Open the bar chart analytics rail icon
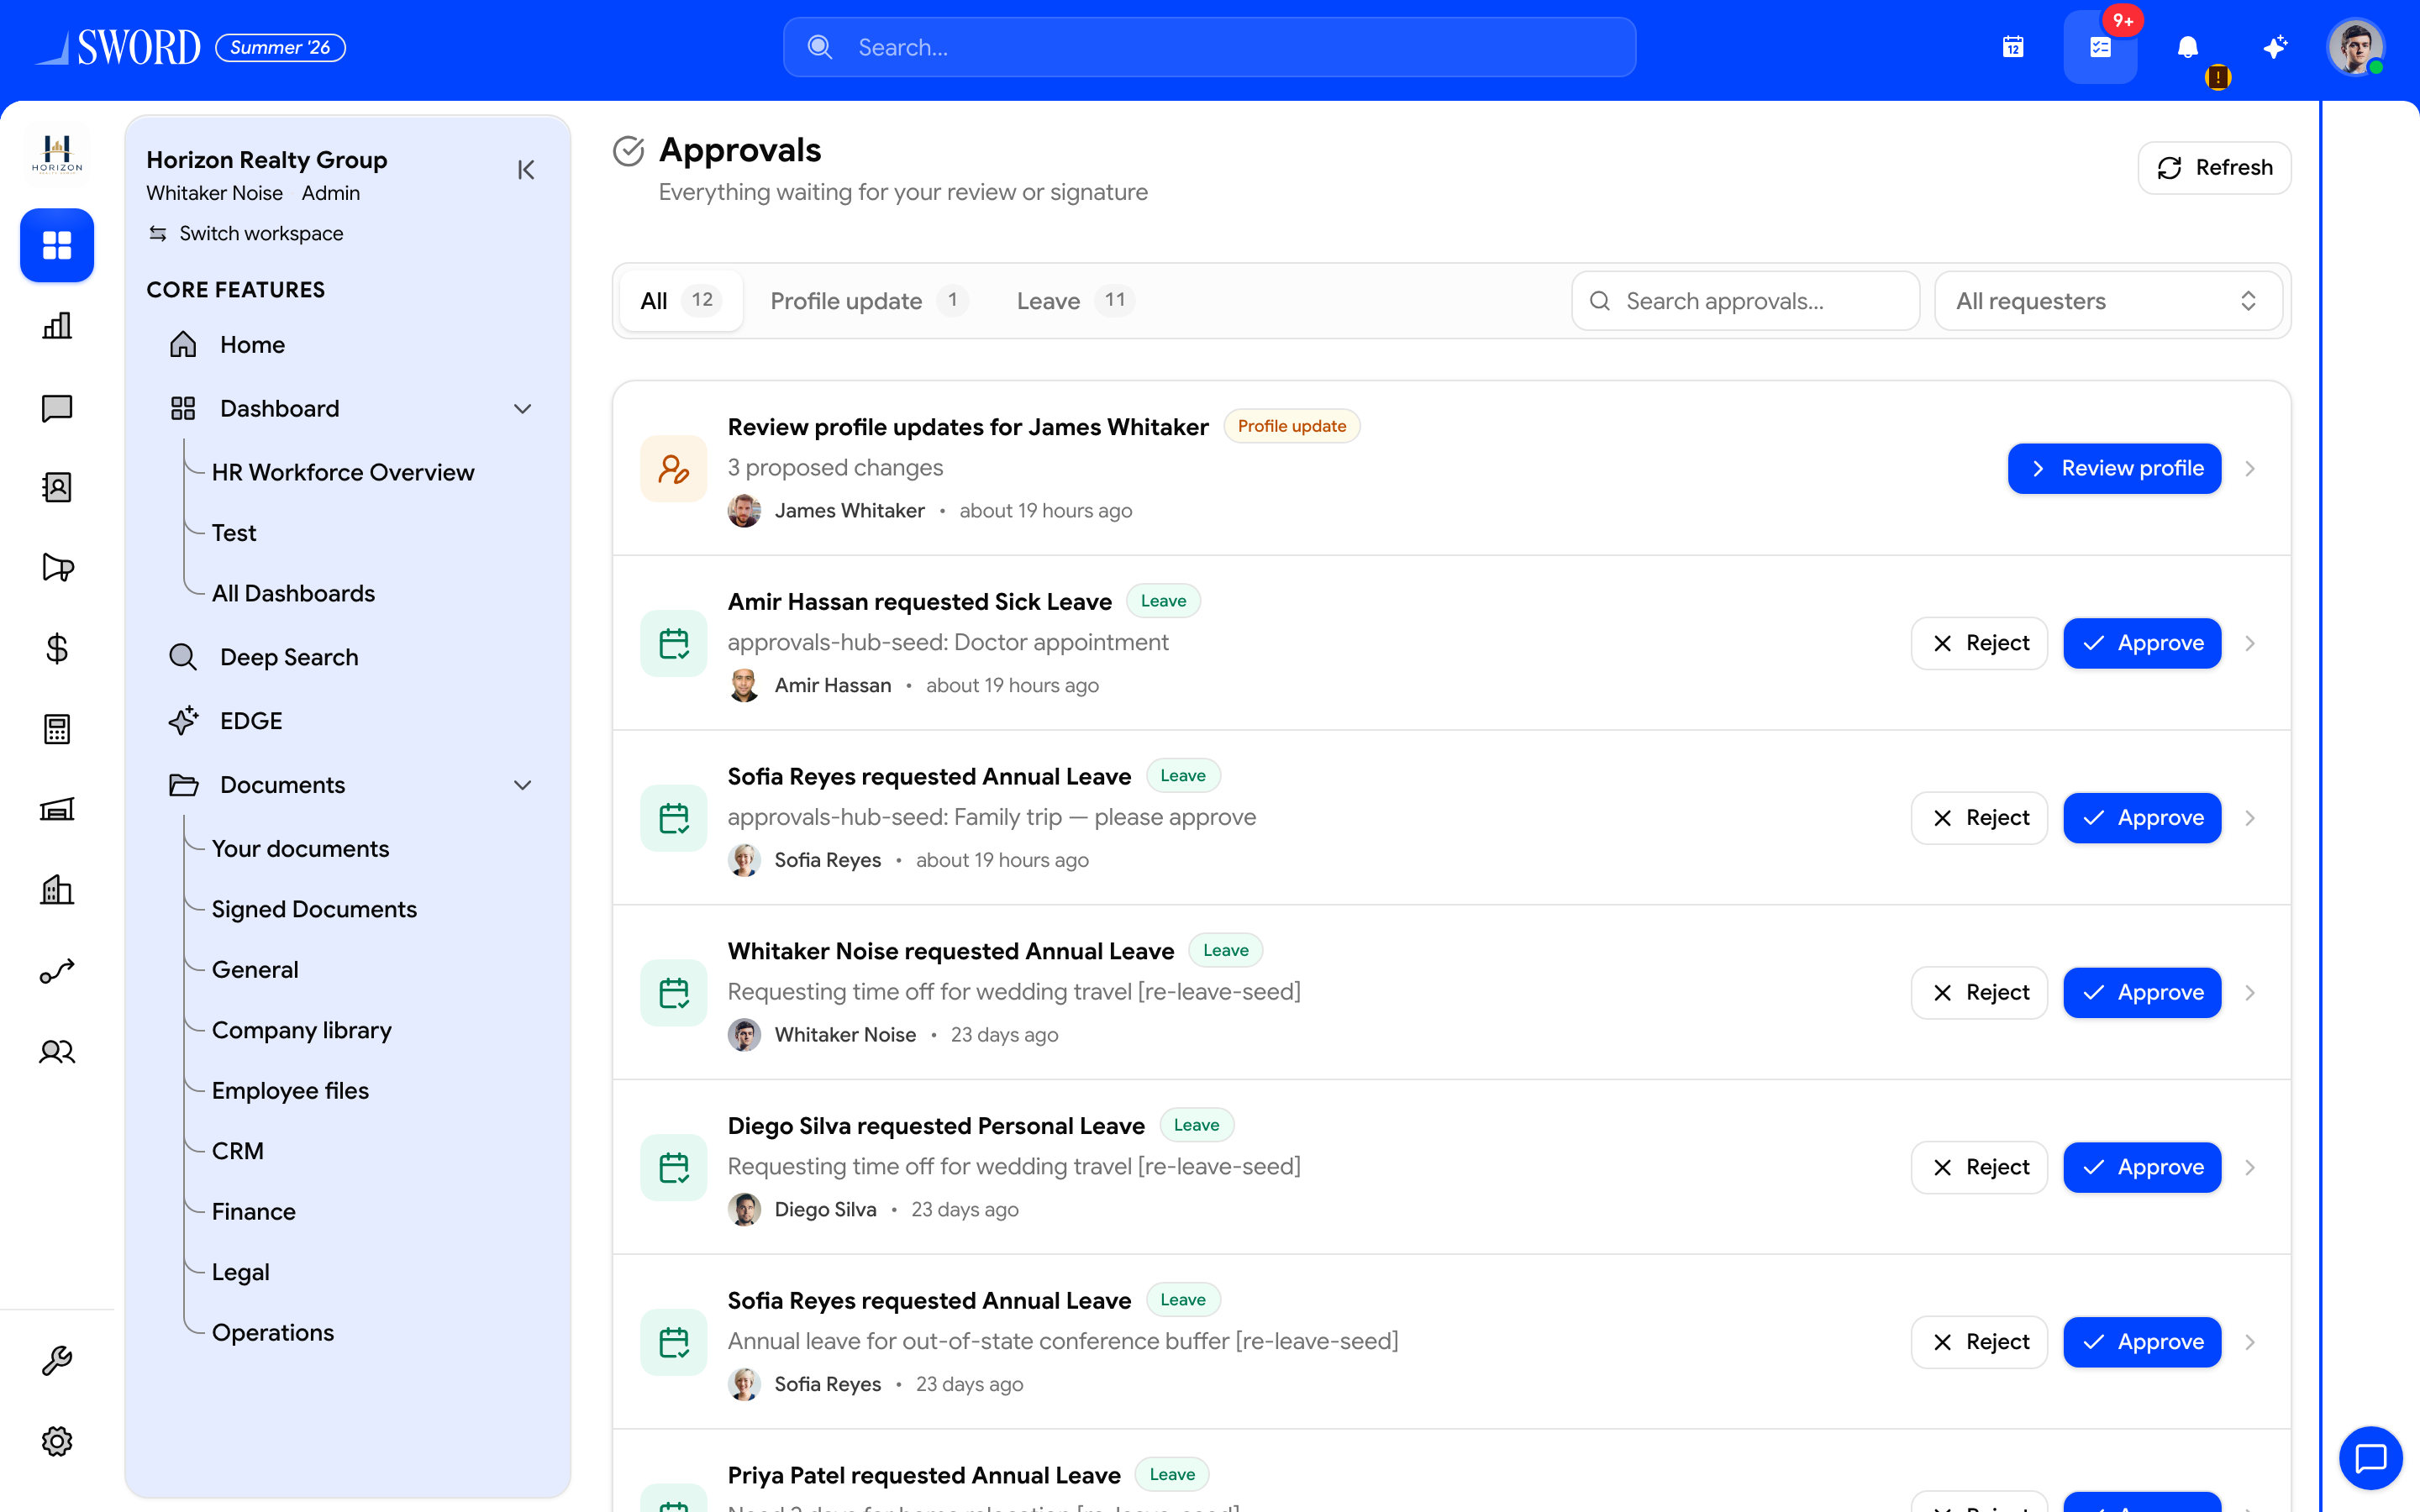 pos(57,326)
